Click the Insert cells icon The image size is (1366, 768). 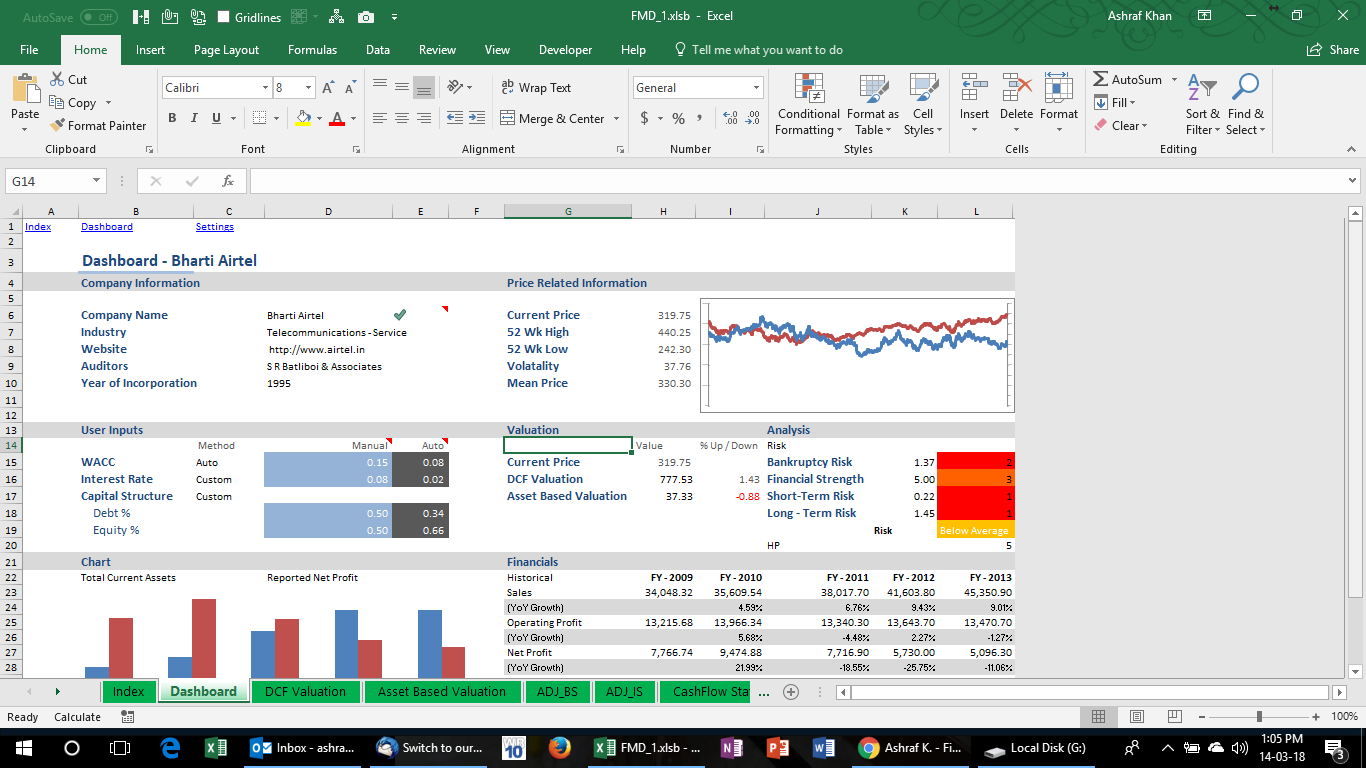974,89
